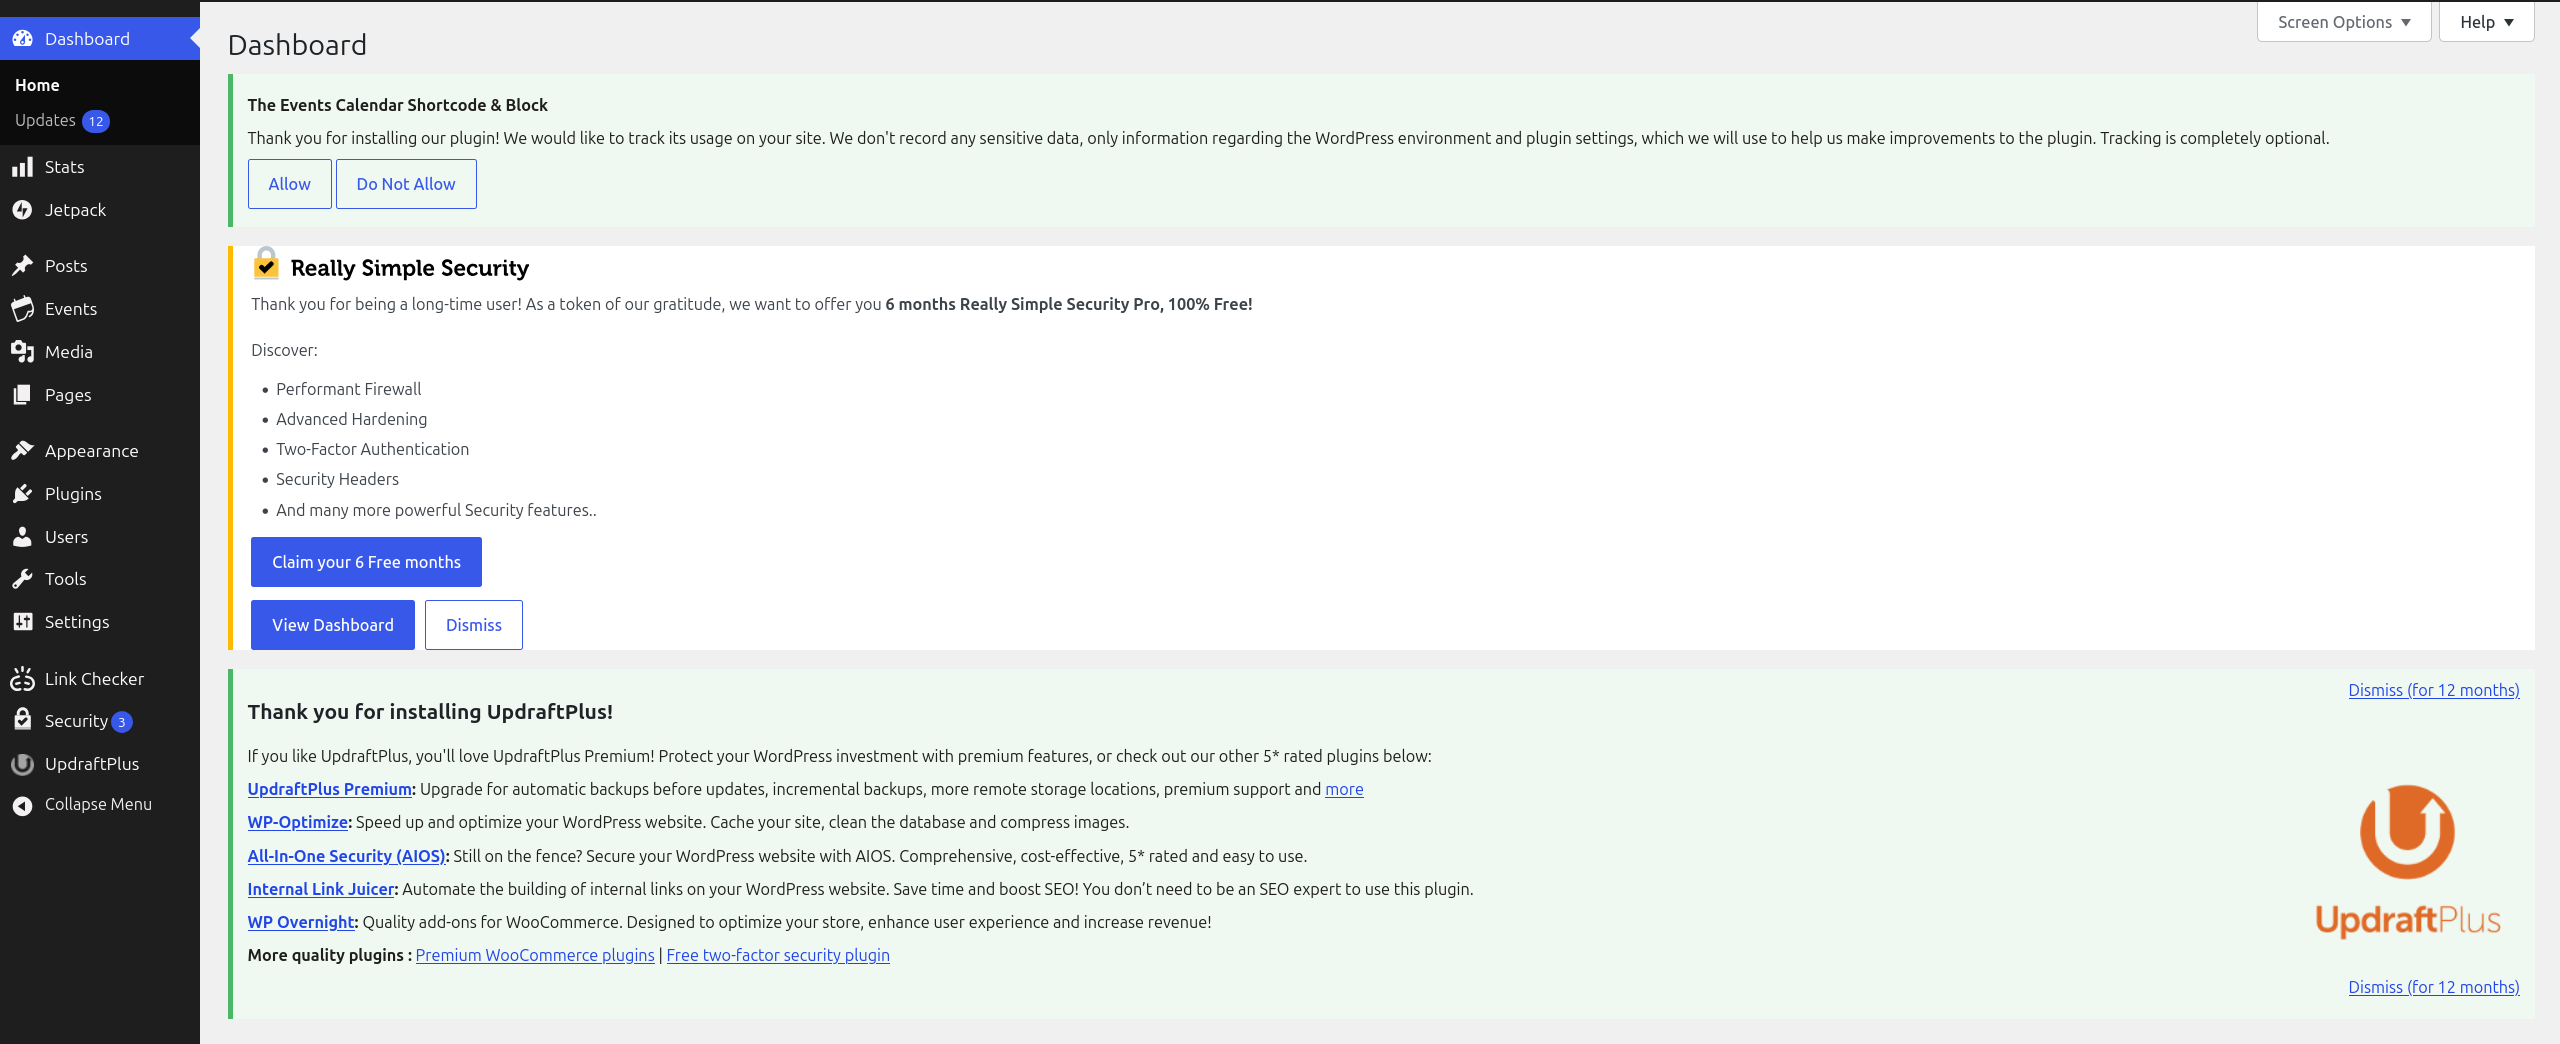This screenshot has height=1044, width=2560.
Task: Go to Home submenu item
Action: [37, 85]
